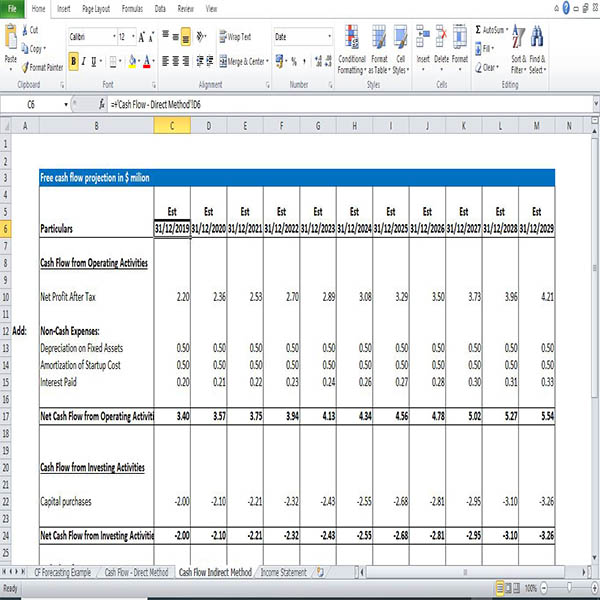
Task: Open the Font Color dropdown arrow
Action: (153, 61)
